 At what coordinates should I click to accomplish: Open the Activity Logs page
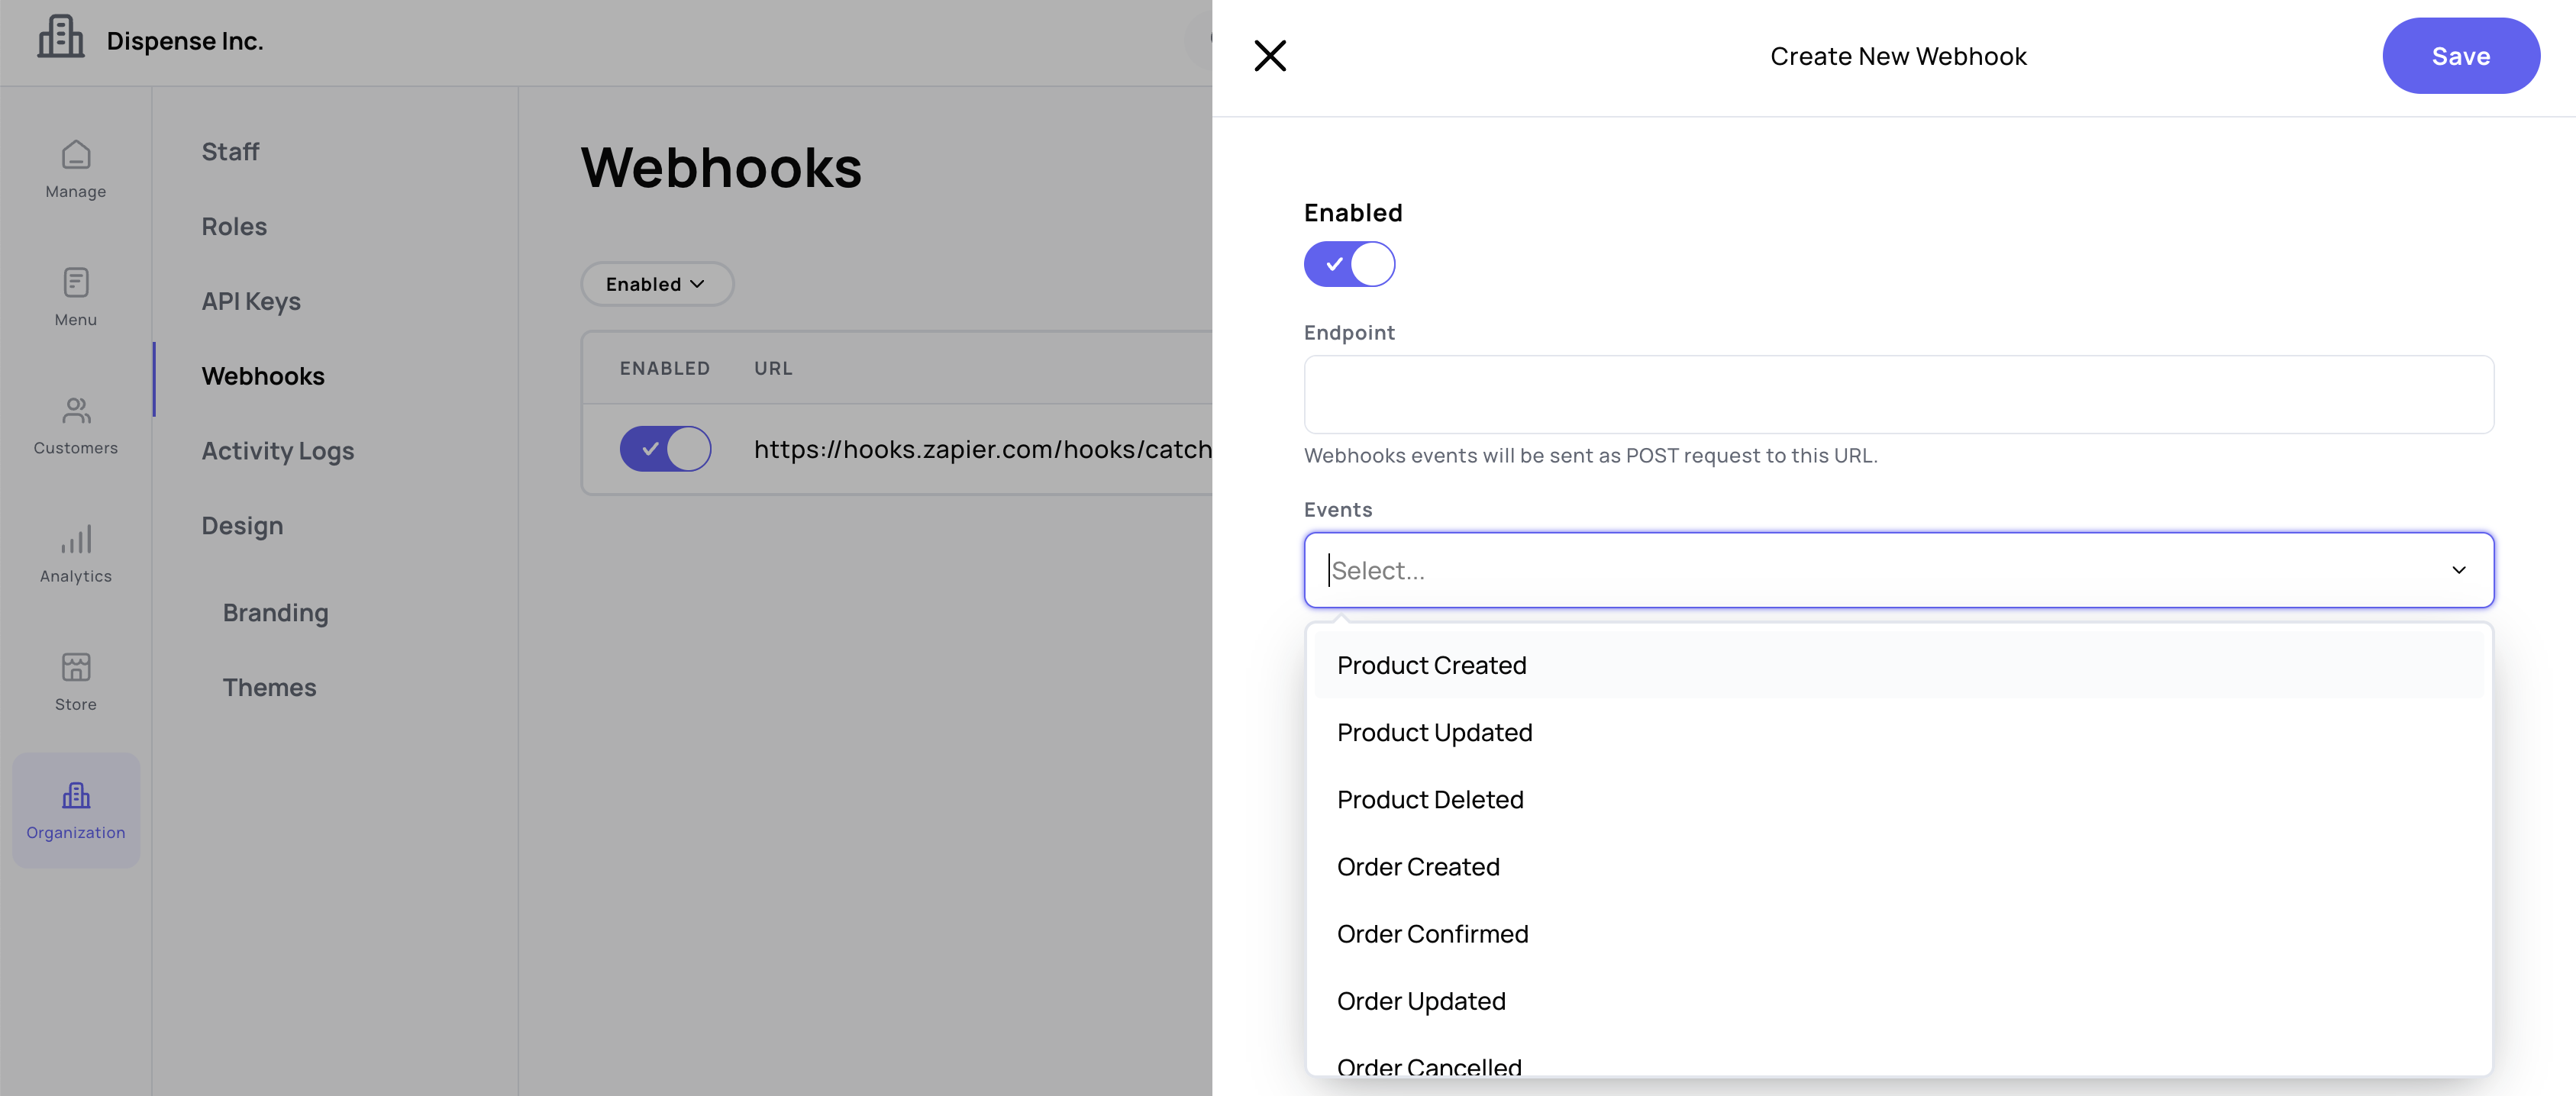tap(278, 451)
